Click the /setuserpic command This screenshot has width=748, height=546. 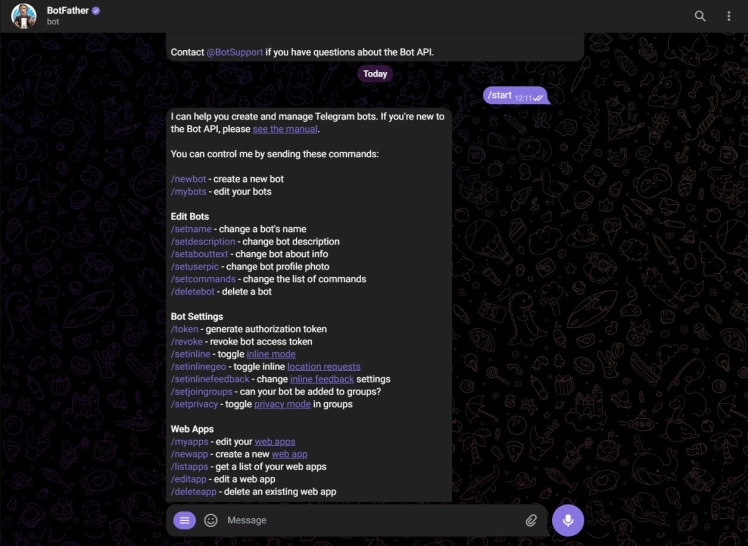pos(195,267)
